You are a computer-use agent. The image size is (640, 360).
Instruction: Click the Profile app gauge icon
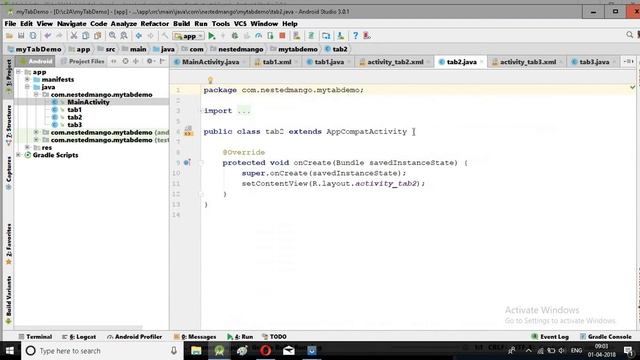[258, 36]
